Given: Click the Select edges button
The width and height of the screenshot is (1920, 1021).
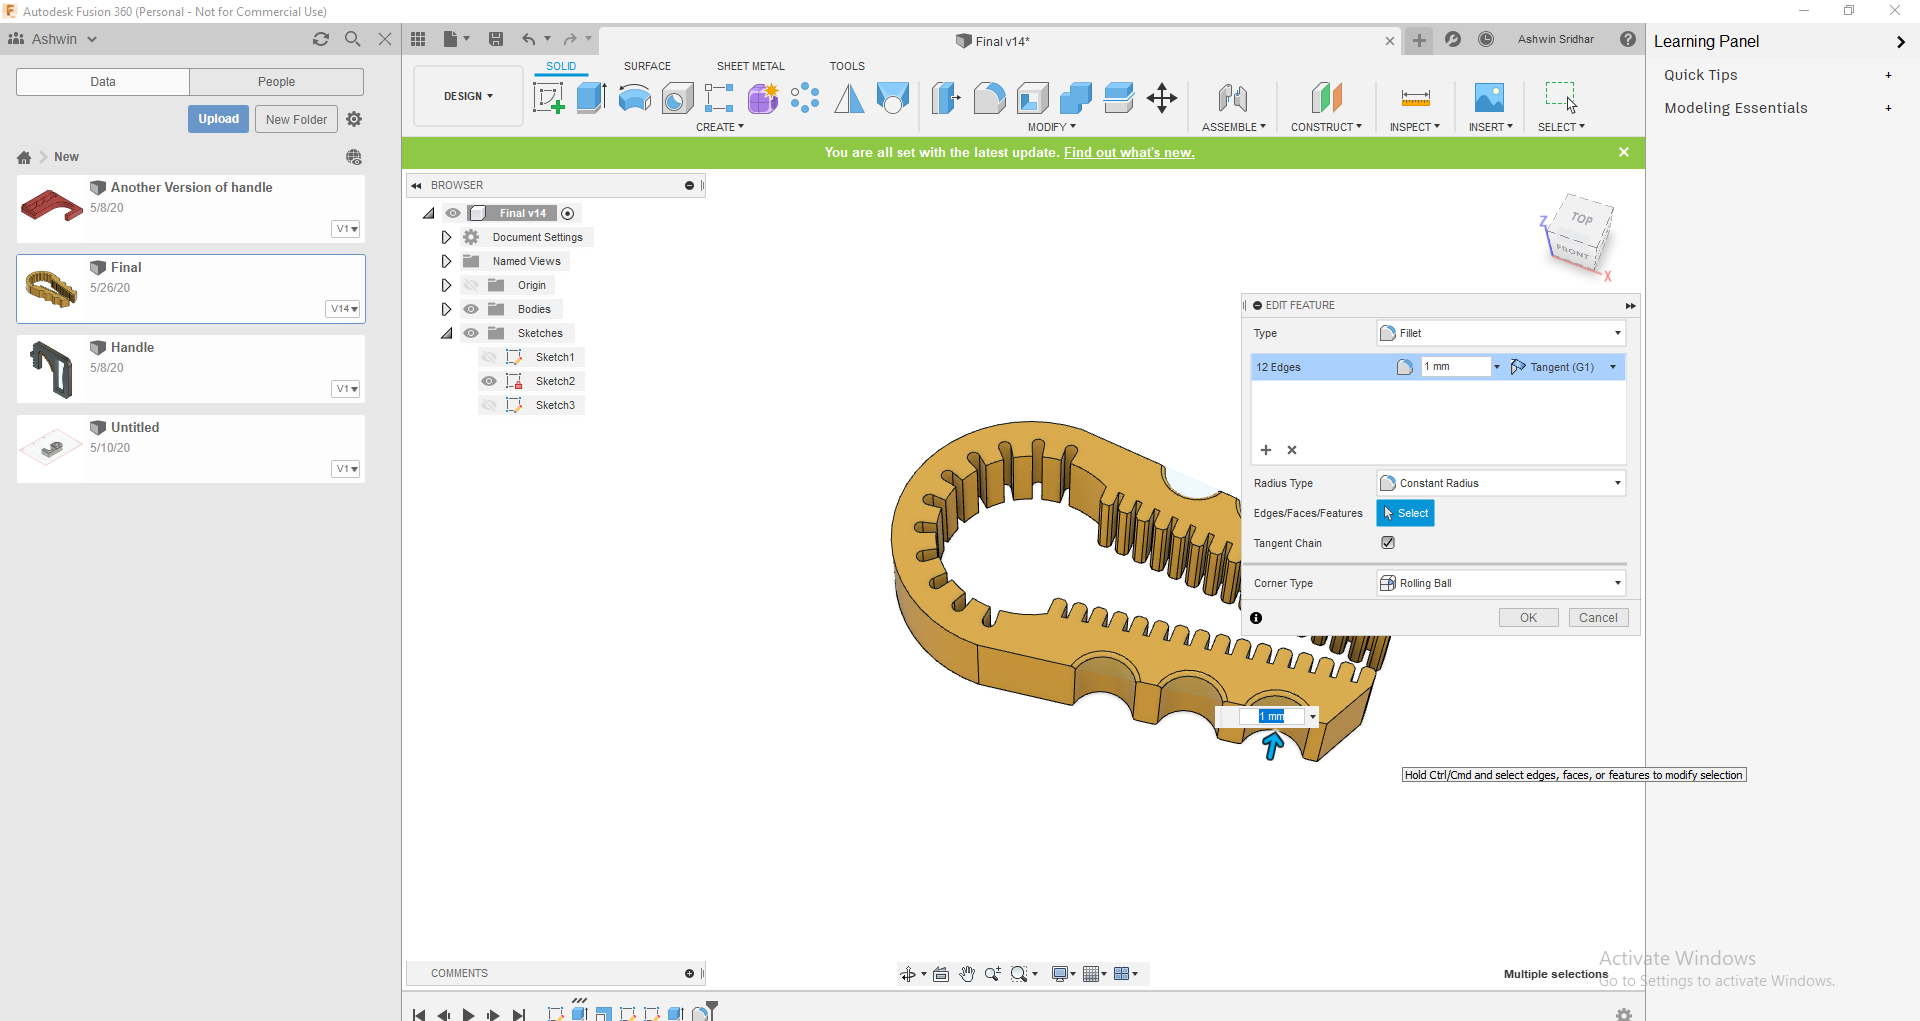Looking at the screenshot, I should pyautogui.click(x=1405, y=513).
